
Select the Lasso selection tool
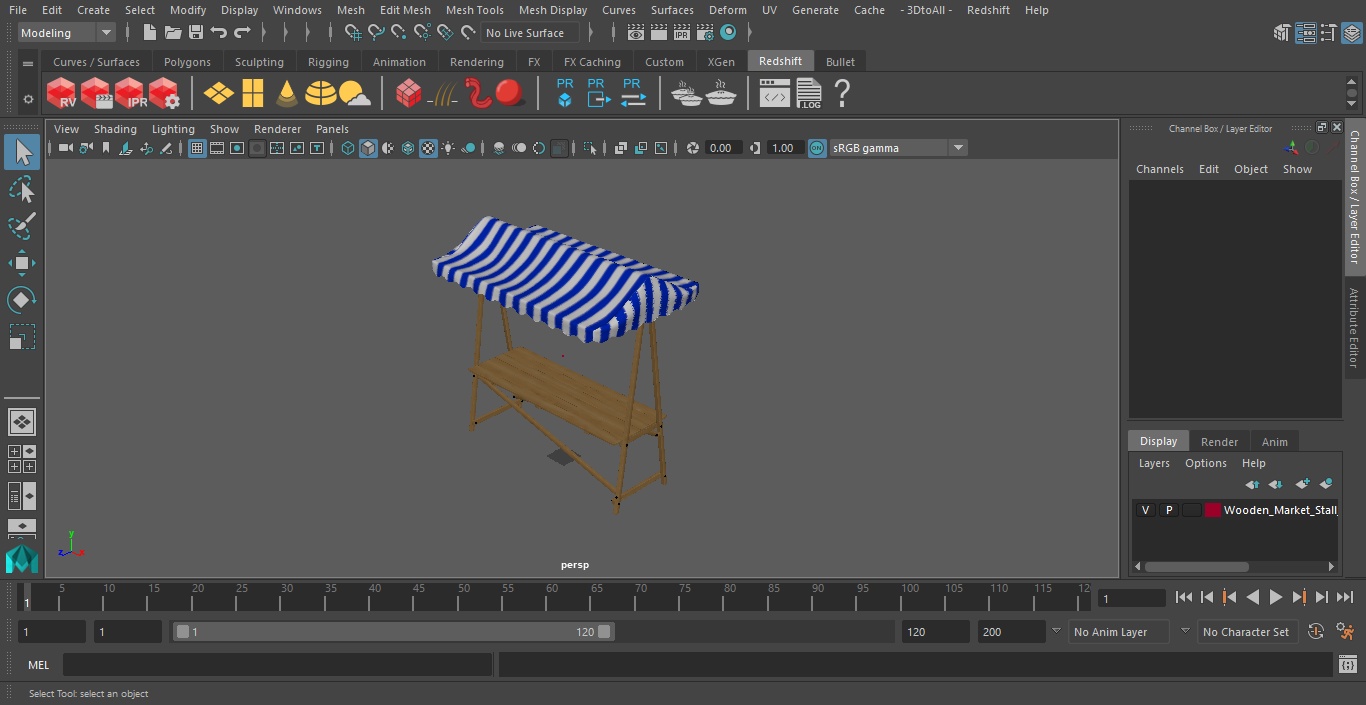(21, 189)
